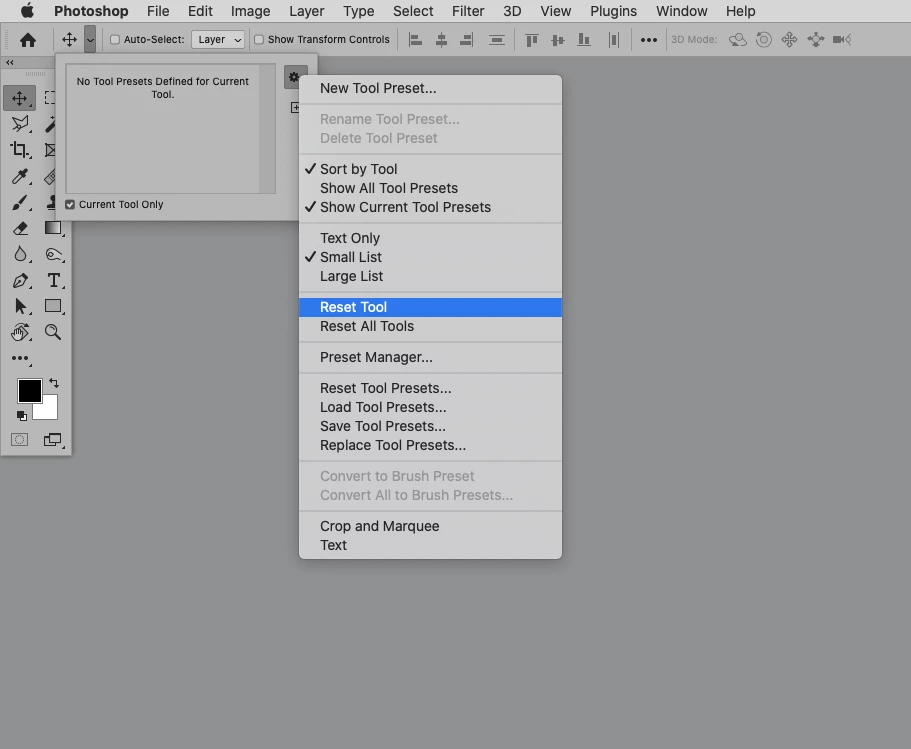Reset default foreground background colors

coord(21,415)
